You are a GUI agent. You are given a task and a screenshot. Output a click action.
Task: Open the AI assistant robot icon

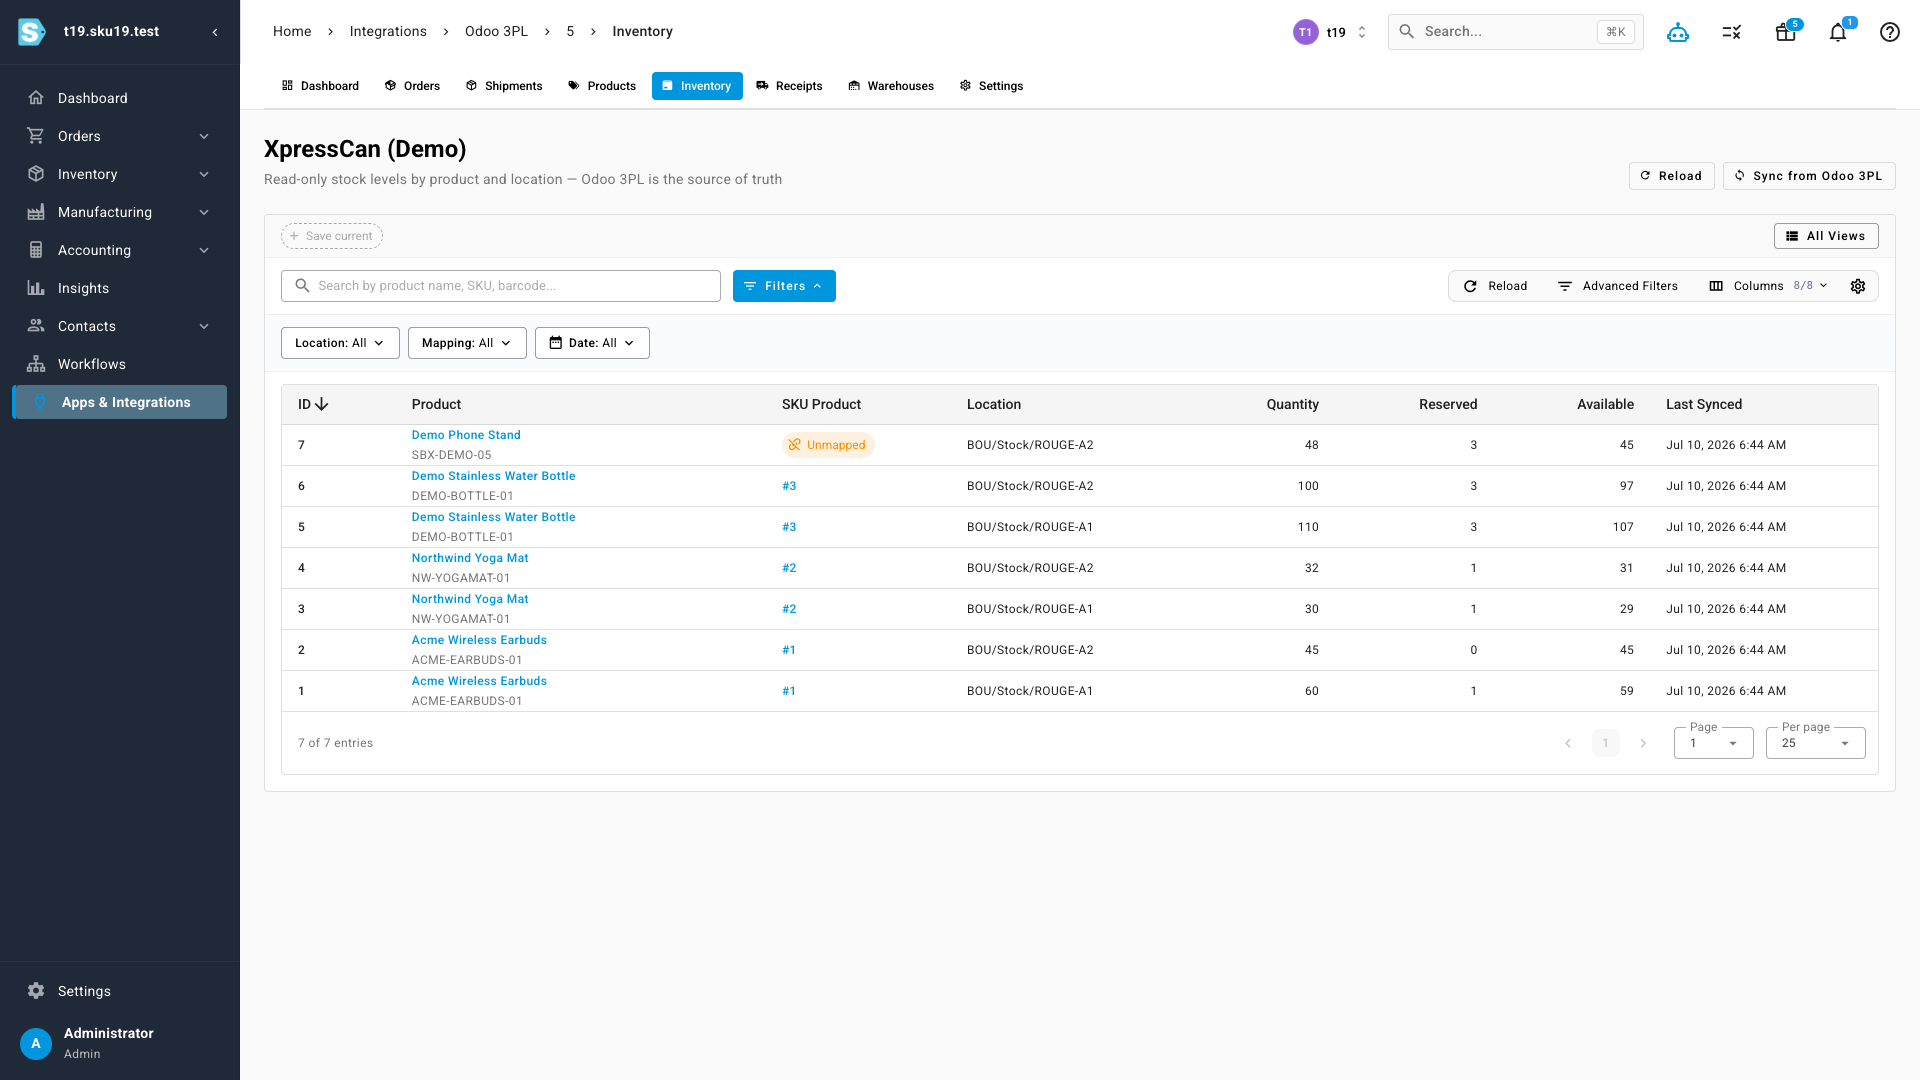pos(1678,32)
